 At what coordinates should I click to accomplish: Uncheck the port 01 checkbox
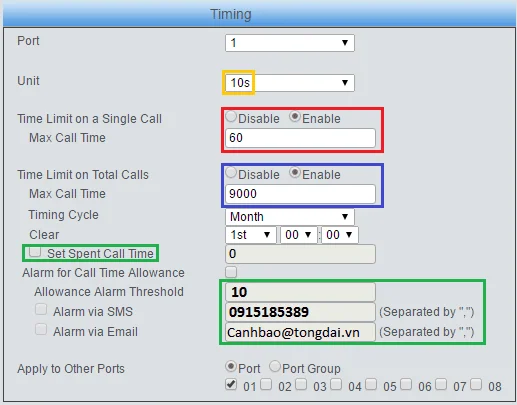pos(231,384)
